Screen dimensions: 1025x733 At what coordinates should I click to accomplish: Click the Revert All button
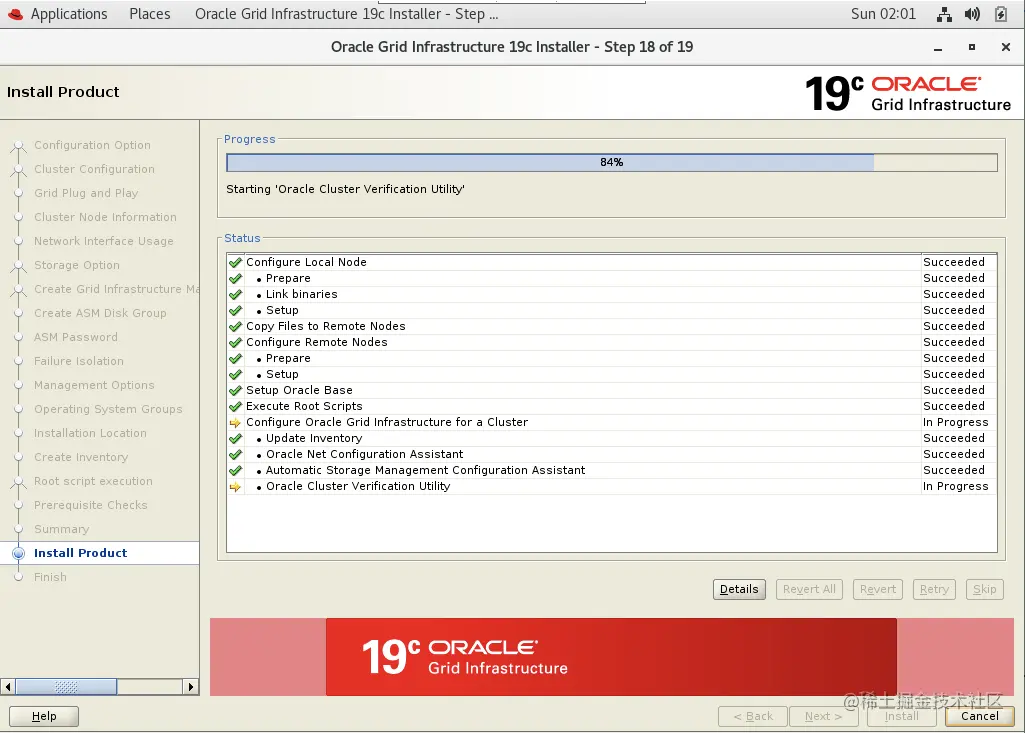[809, 589]
